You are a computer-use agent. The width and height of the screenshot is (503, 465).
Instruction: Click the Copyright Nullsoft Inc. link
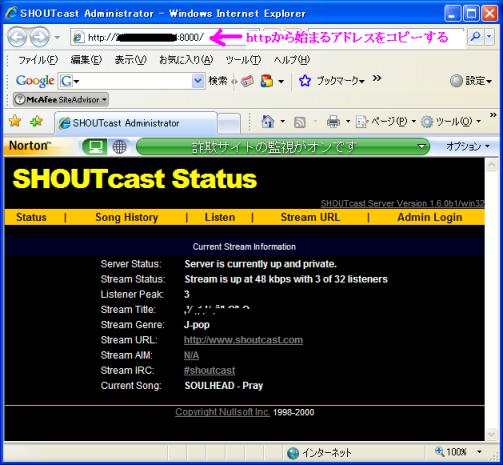[222, 412]
